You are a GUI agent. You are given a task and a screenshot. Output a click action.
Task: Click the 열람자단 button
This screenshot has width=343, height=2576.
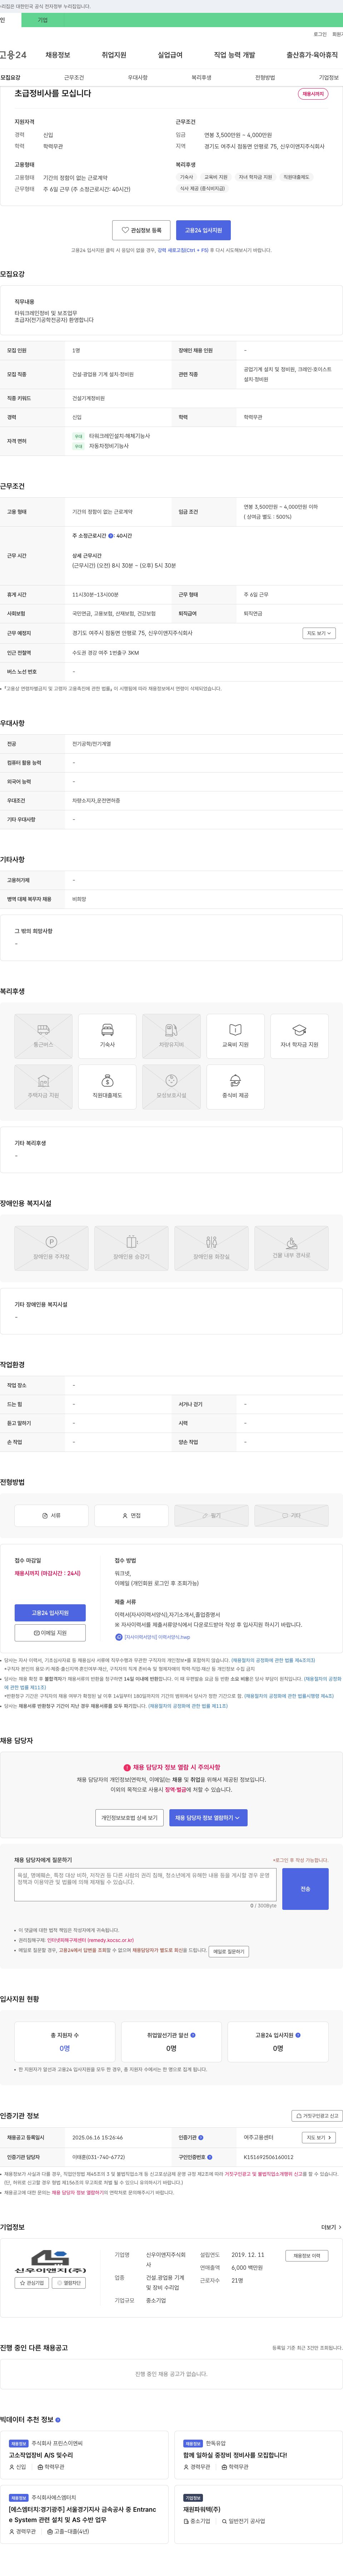pyautogui.click(x=69, y=2283)
